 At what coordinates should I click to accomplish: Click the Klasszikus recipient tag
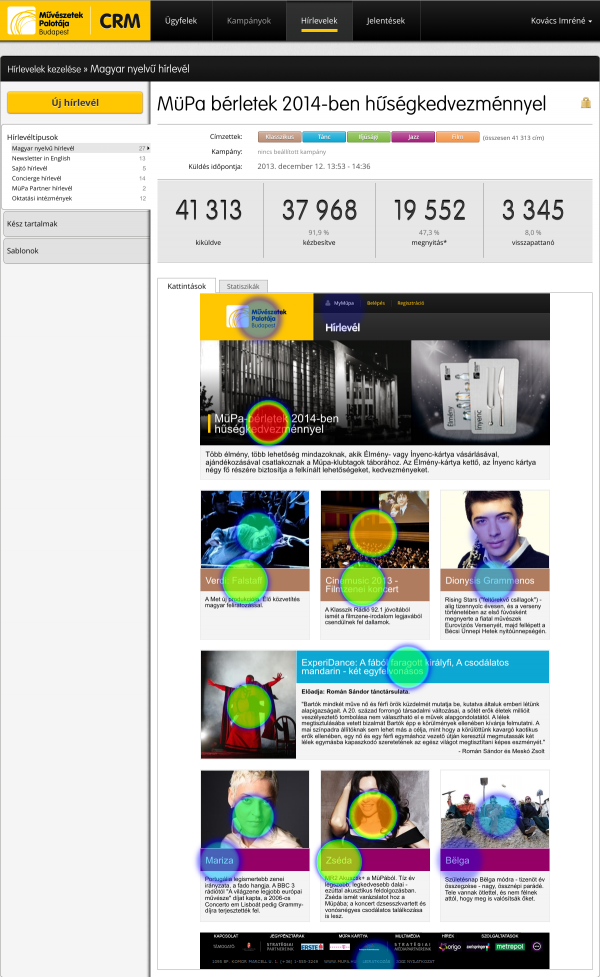click(x=280, y=137)
